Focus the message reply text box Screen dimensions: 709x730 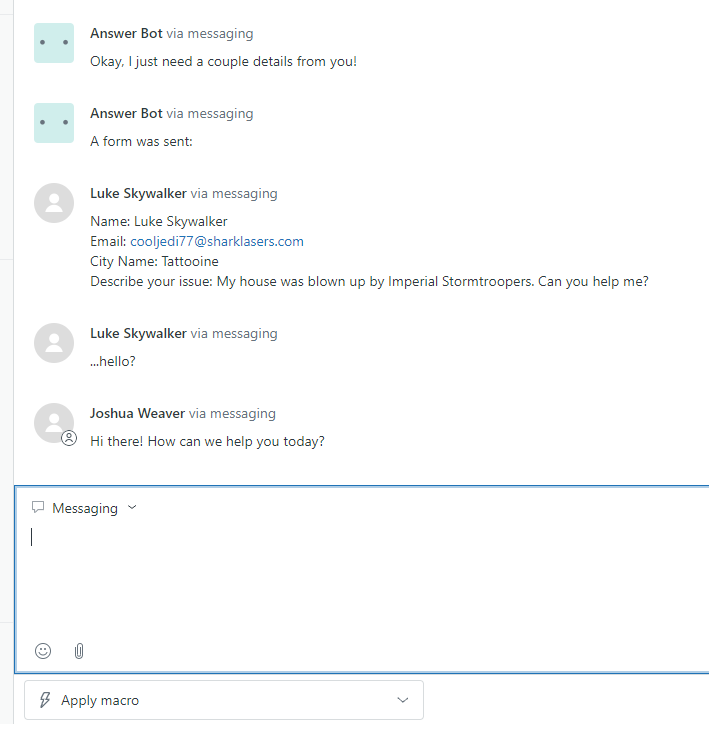point(360,580)
